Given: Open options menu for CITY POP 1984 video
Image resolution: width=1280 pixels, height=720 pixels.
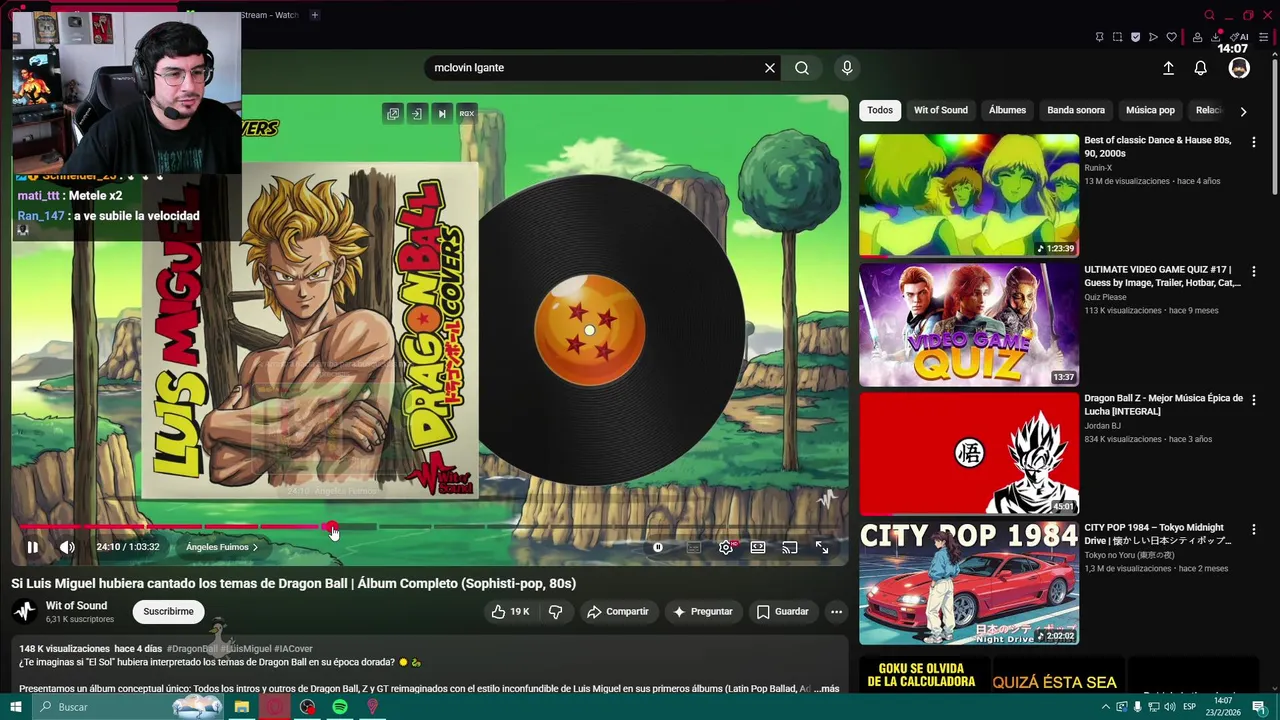Looking at the screenshot, I should 1253,529.
